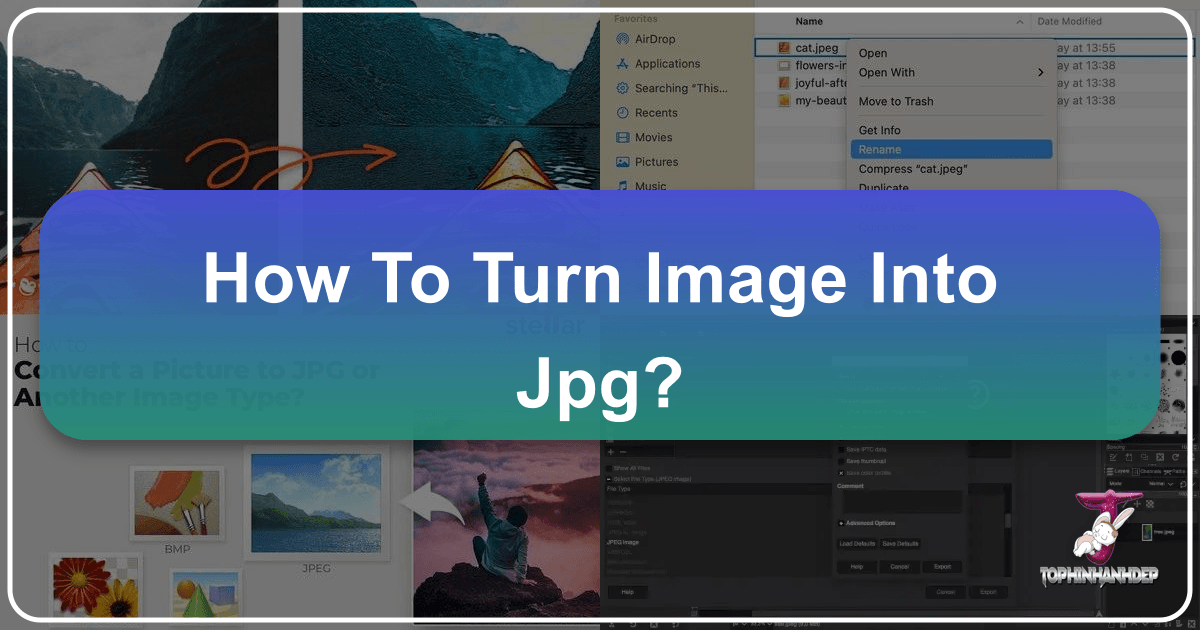Uncheck the Save color profile checkbox
The height and width of the screenshot is (630, 1200).
(841, 473)
